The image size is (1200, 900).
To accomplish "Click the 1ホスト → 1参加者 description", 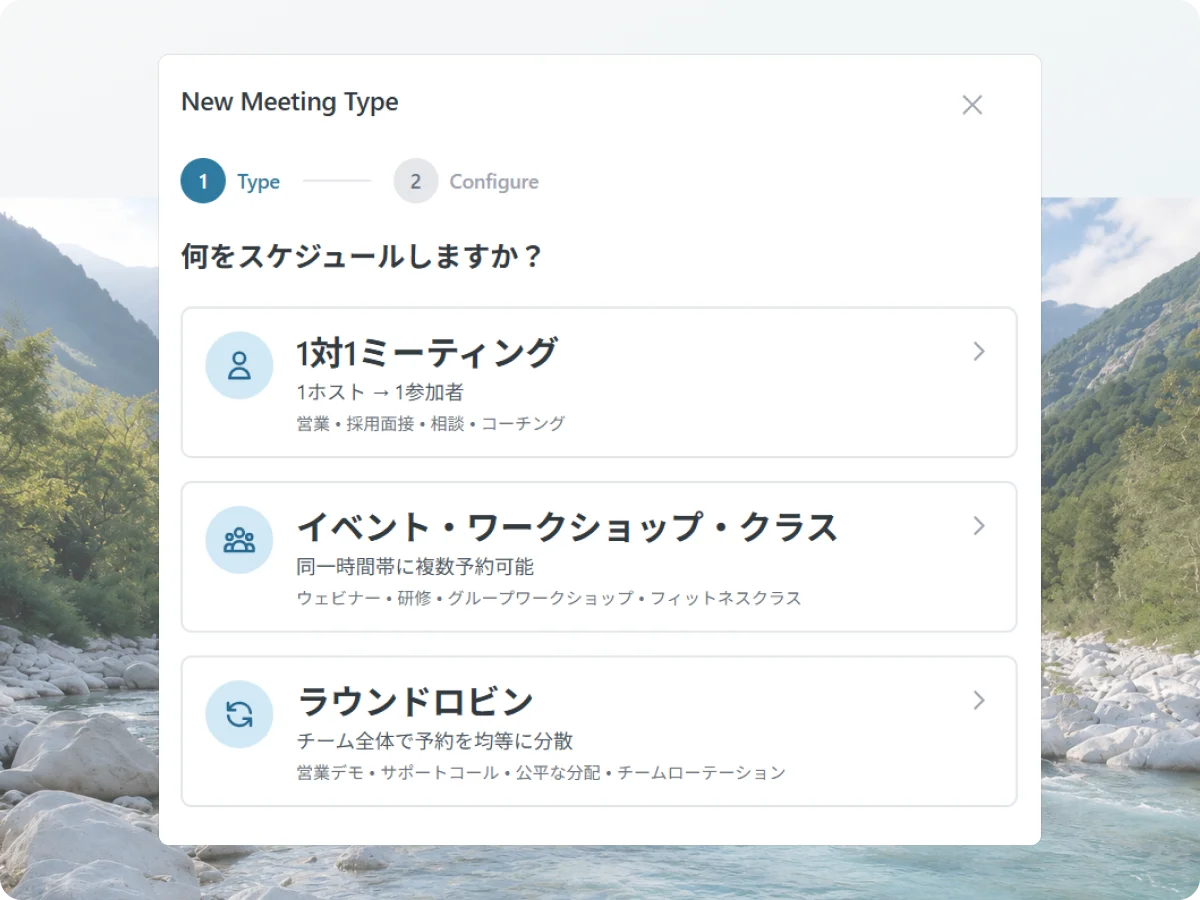I will click(x=380, y=392).
